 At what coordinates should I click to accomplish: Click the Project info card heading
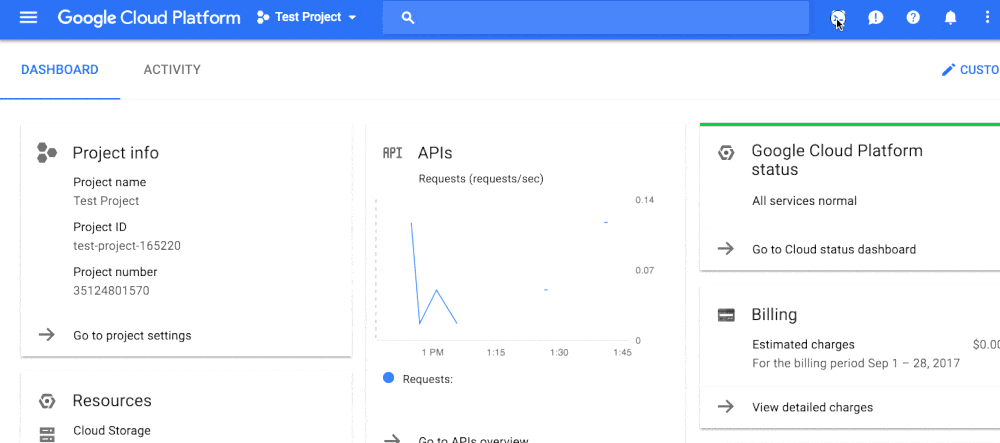pyautogui.click(x=115, y=153)
